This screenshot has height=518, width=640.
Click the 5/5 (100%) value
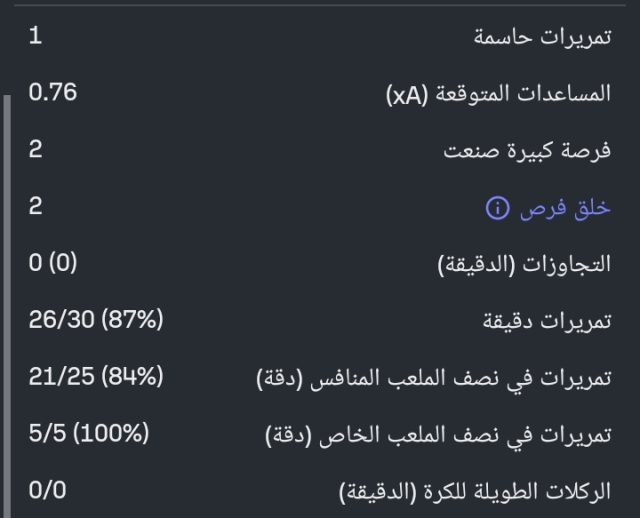click(x=89, y=434)
